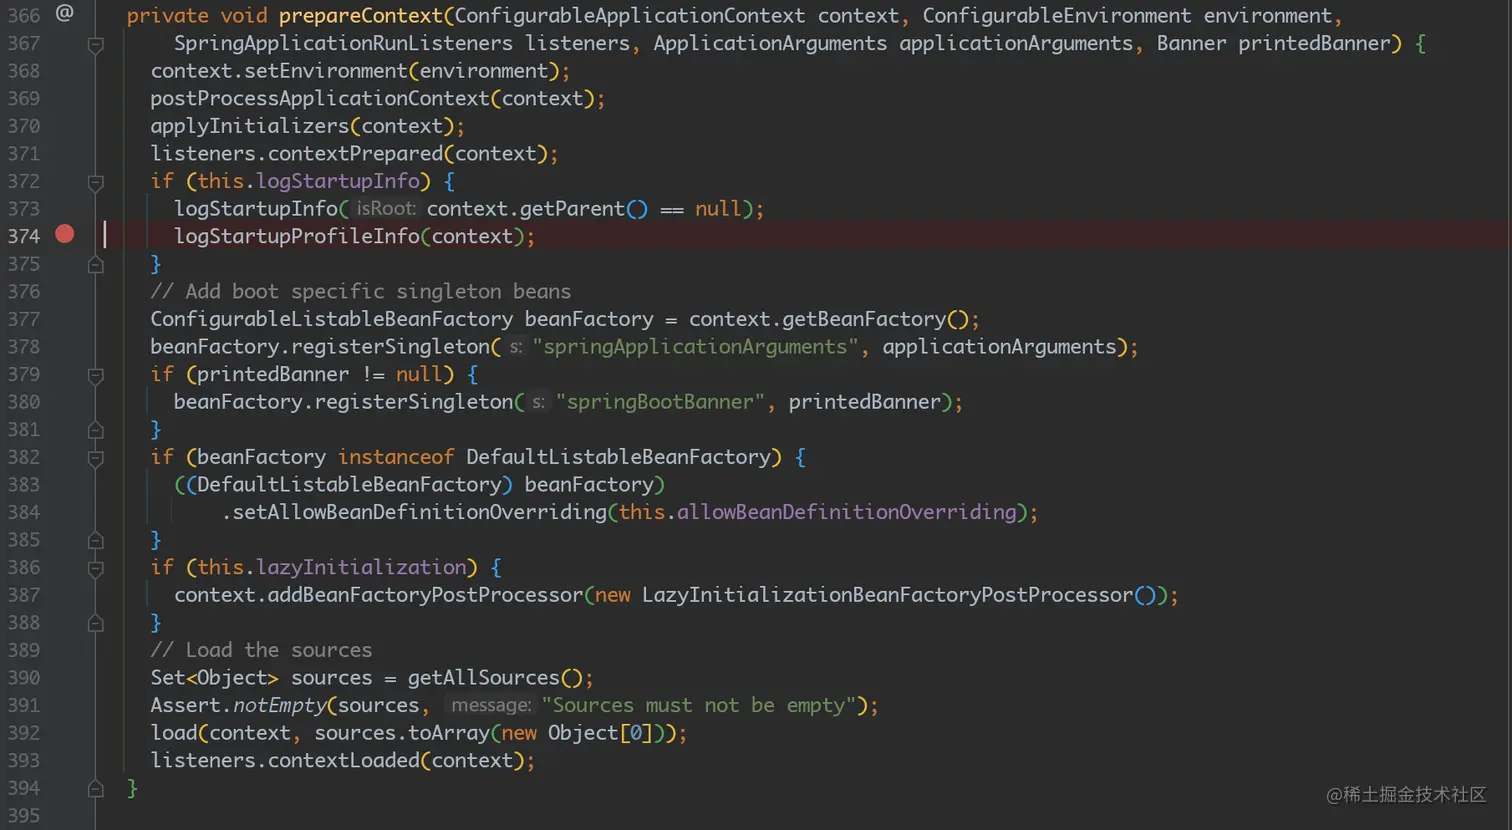Click line number 366 in the gutter

tap(24, 16)
